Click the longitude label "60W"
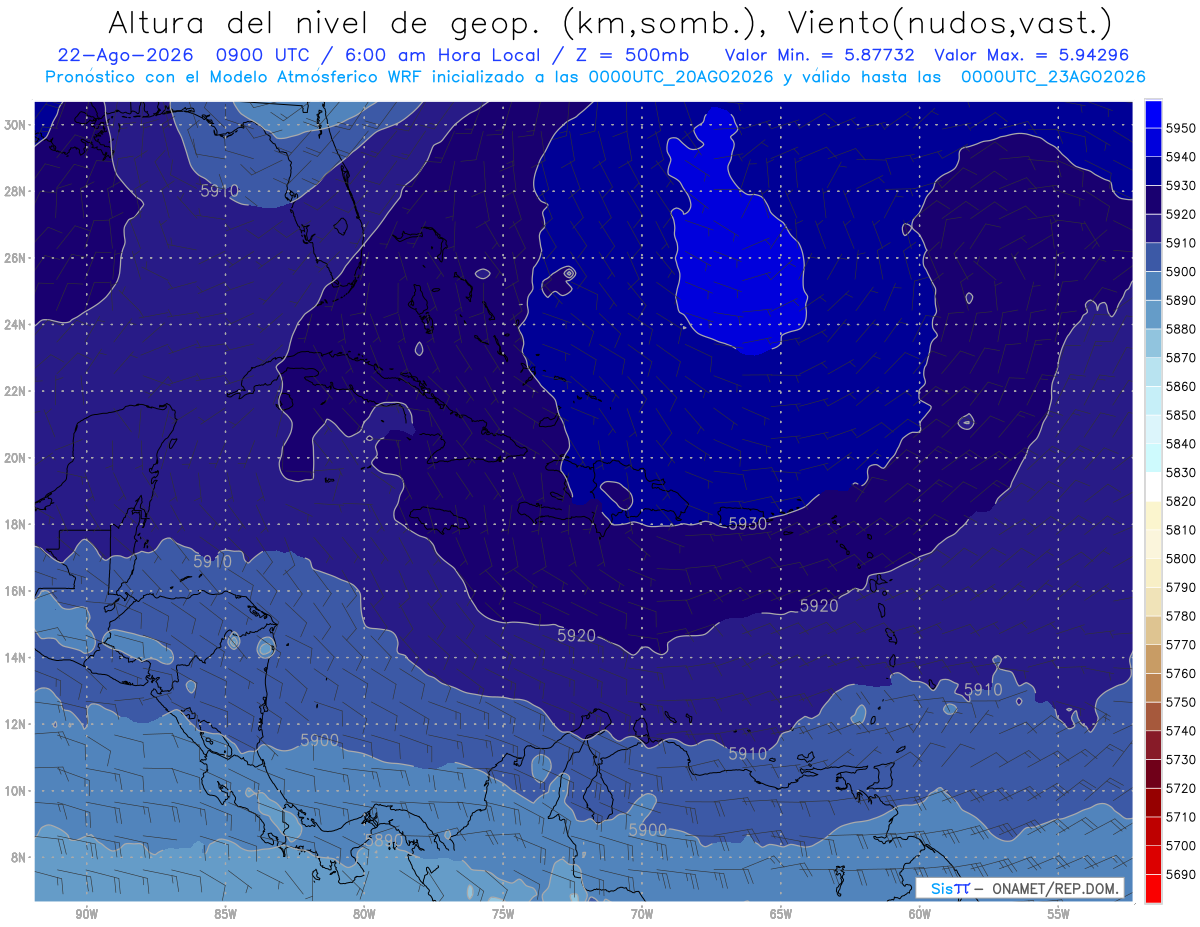1200x927 pixels. [920, 914]
